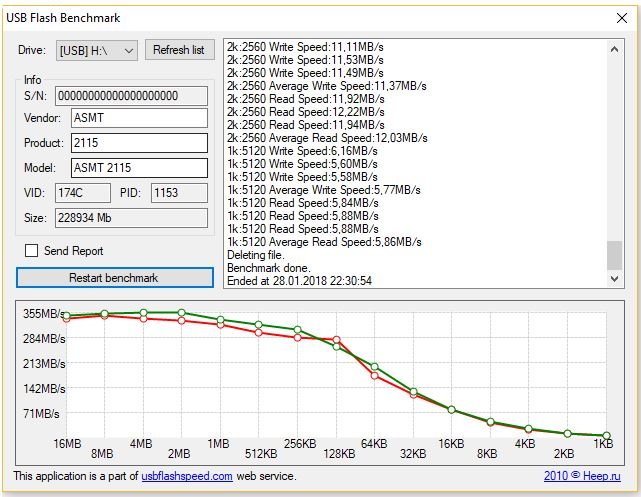Click the red data point at 128KB
641x497 pixels.
[337, 340]
